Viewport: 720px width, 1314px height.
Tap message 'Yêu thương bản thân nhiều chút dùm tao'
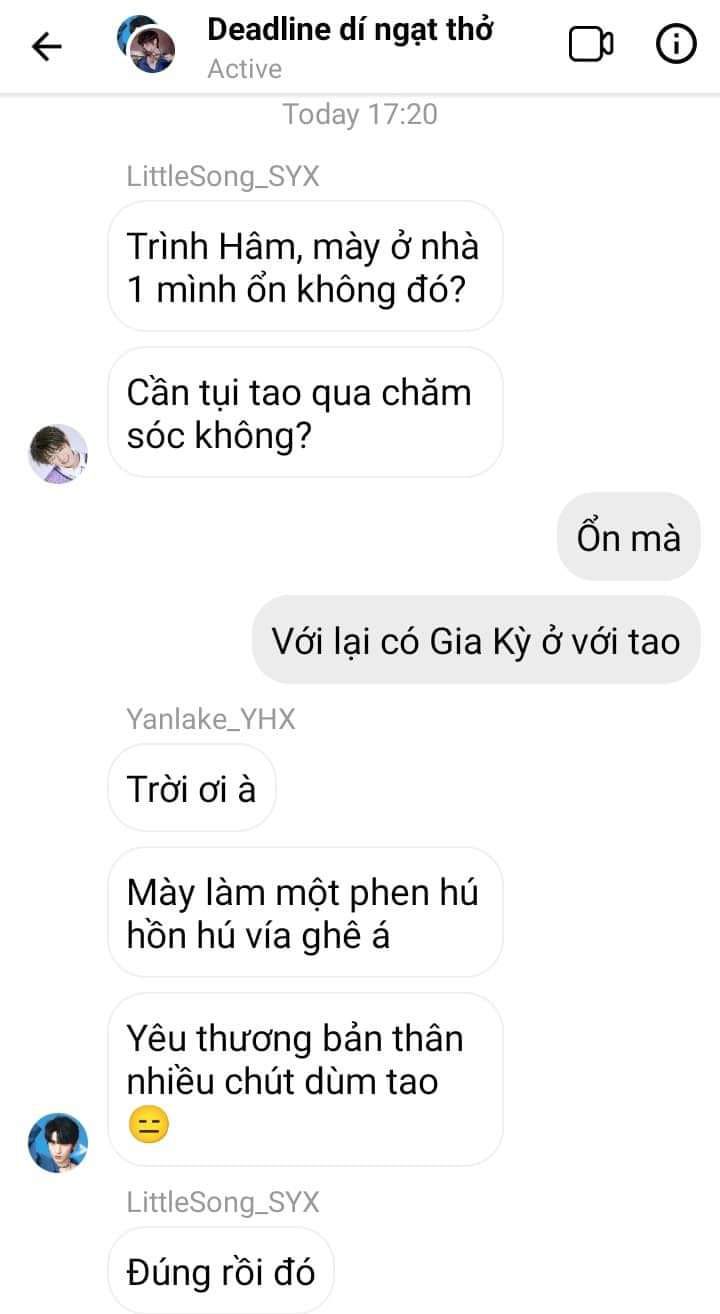(305, 1079)
